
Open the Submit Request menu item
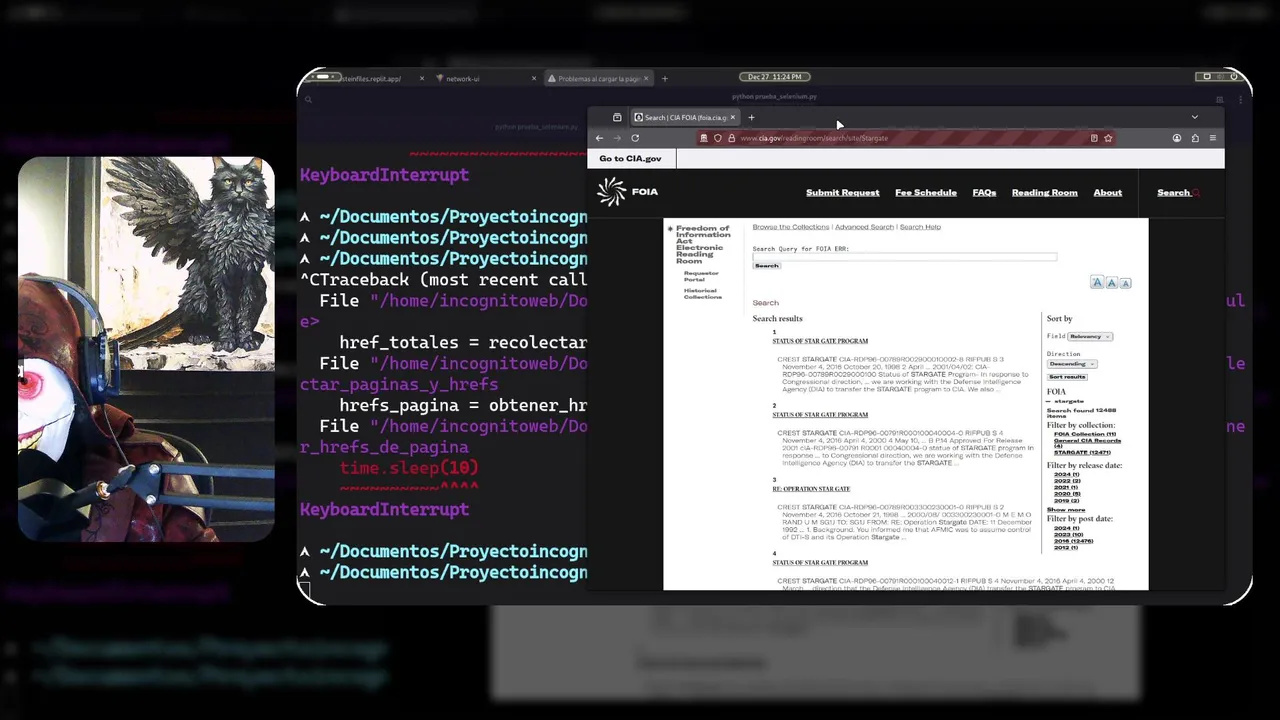pyautogui.click(x=842, y=192)
